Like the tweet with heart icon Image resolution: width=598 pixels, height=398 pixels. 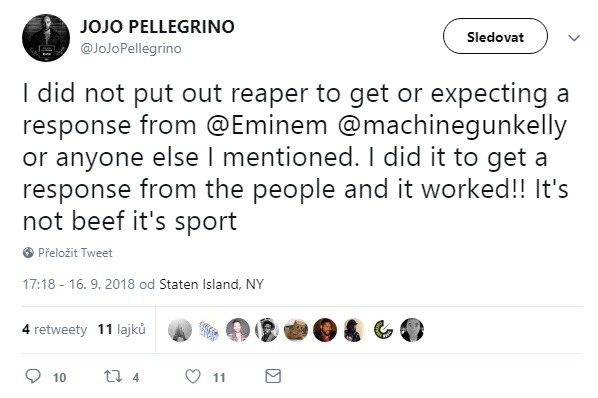click(193, 376)
